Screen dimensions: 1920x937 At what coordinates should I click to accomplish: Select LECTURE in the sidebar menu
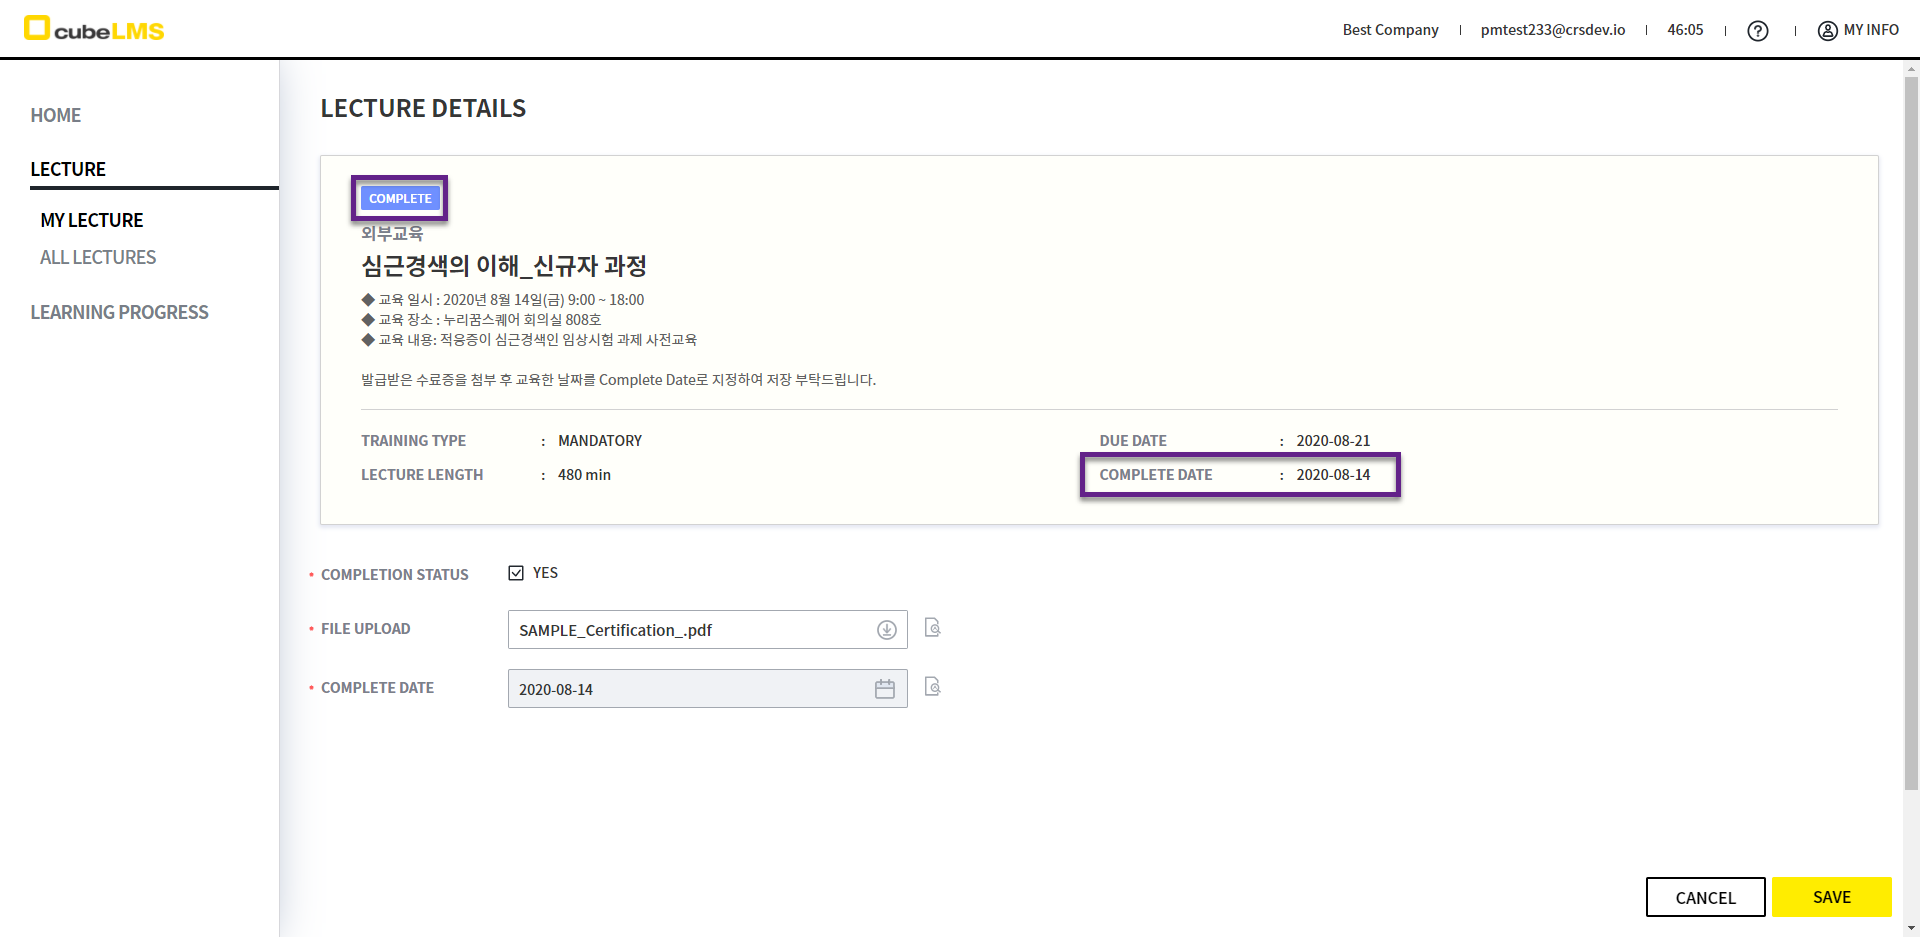[68, 169]
